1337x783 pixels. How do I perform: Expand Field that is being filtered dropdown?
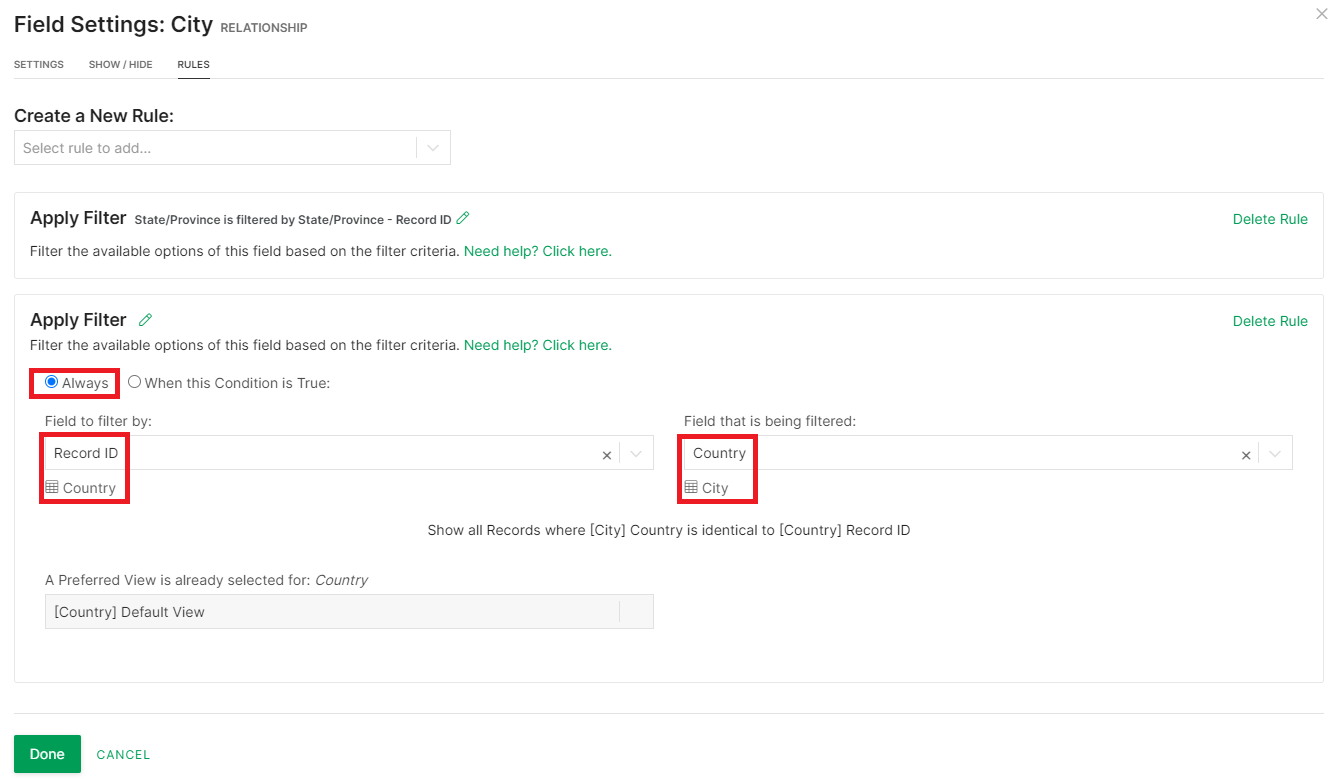1275,454
